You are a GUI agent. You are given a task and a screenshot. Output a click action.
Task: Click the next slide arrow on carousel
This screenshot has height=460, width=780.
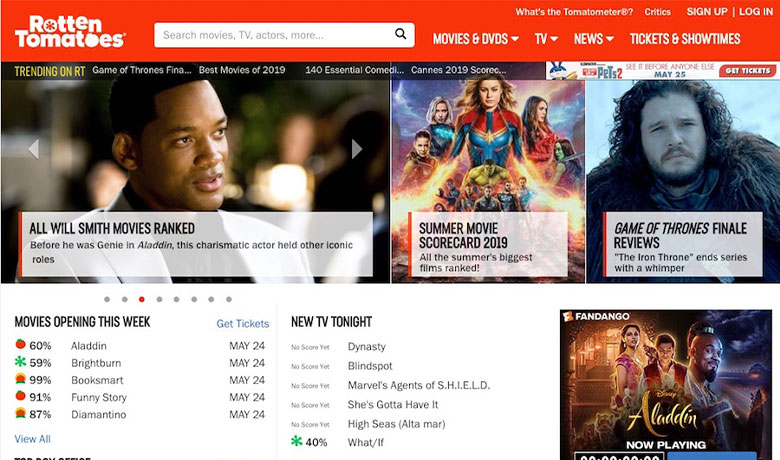357,149
